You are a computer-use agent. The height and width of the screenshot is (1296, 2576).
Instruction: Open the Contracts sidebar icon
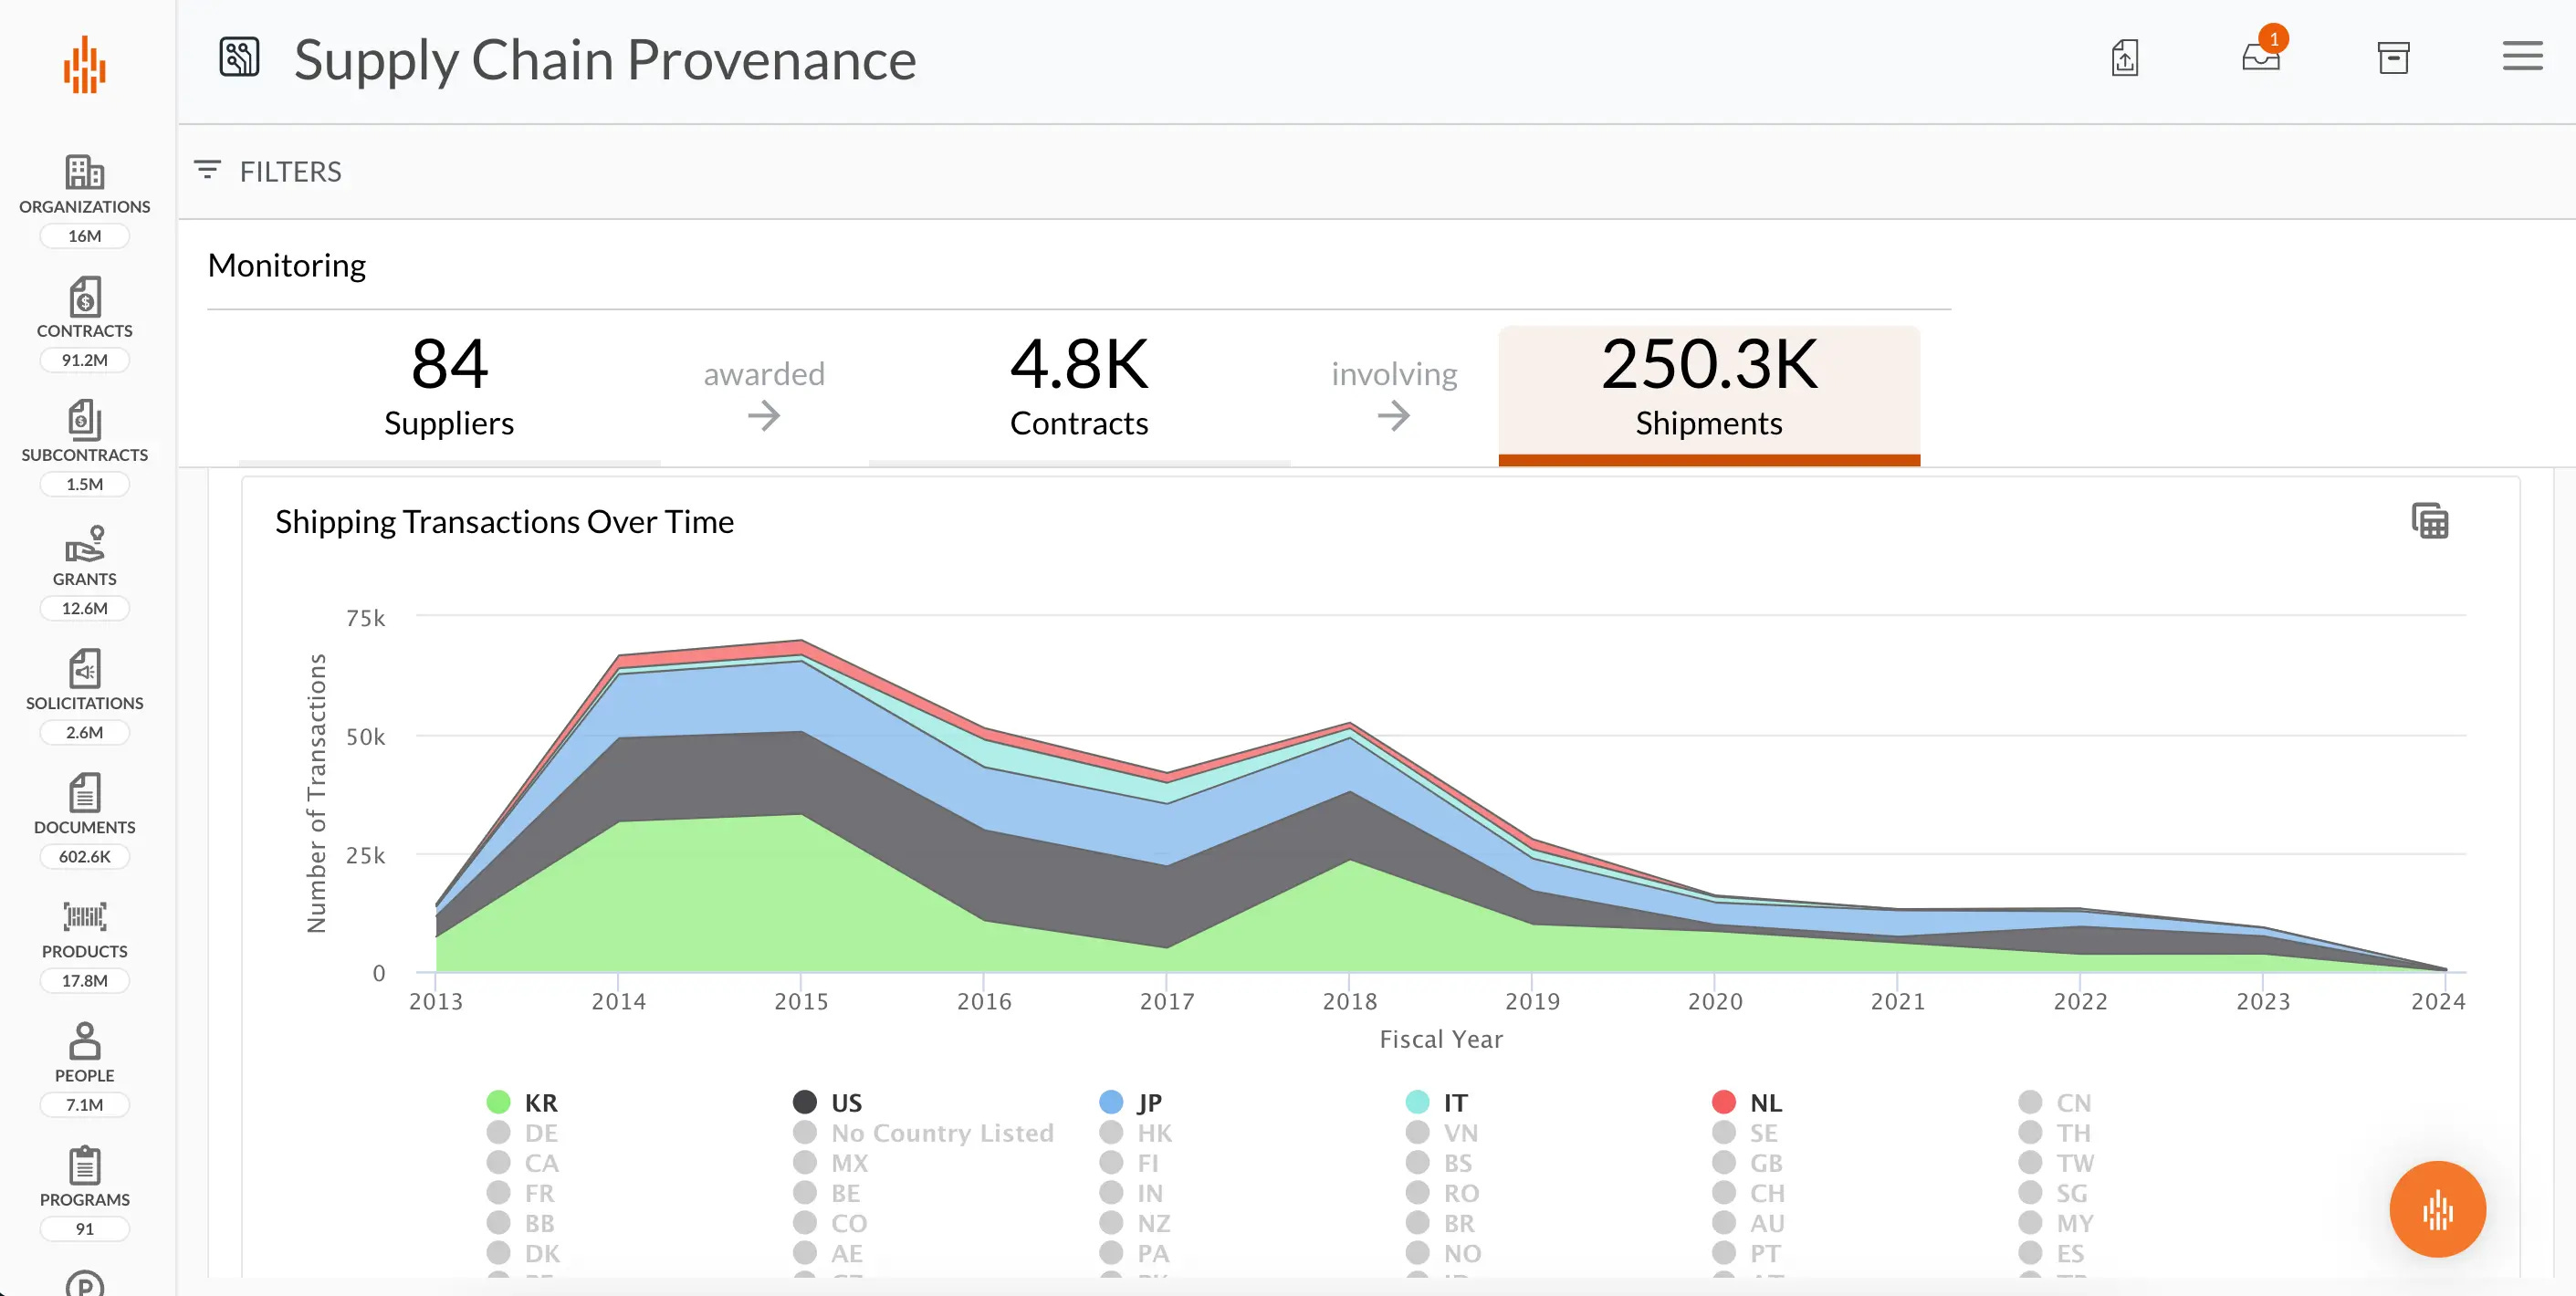[84, 297]
